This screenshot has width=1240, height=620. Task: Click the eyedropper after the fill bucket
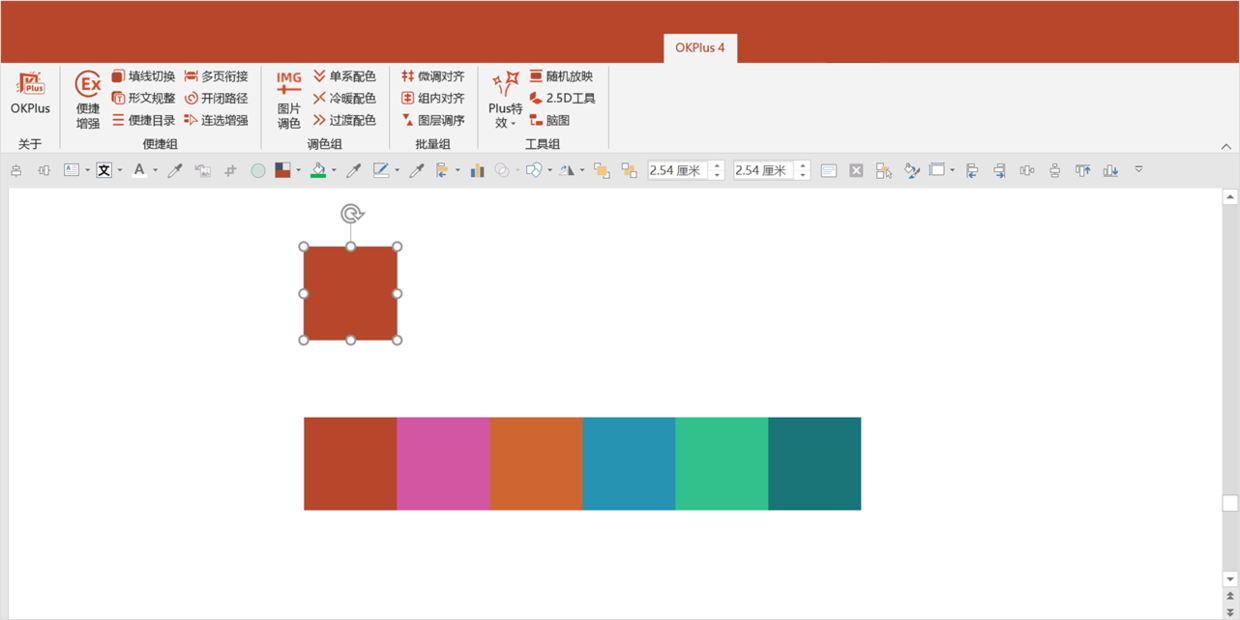click(353, 170)
